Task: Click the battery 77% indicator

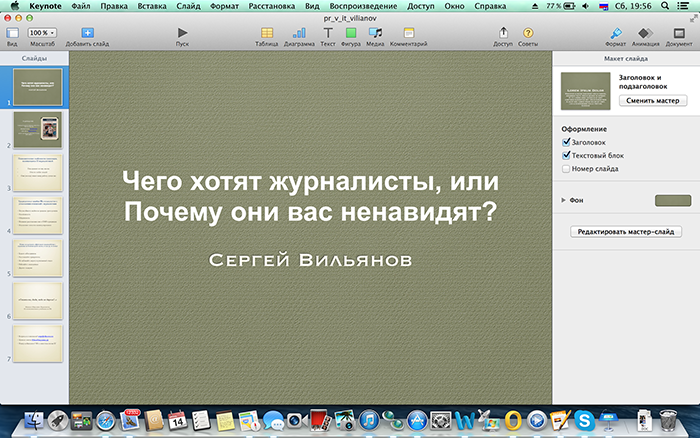Action: pos(560,6)
